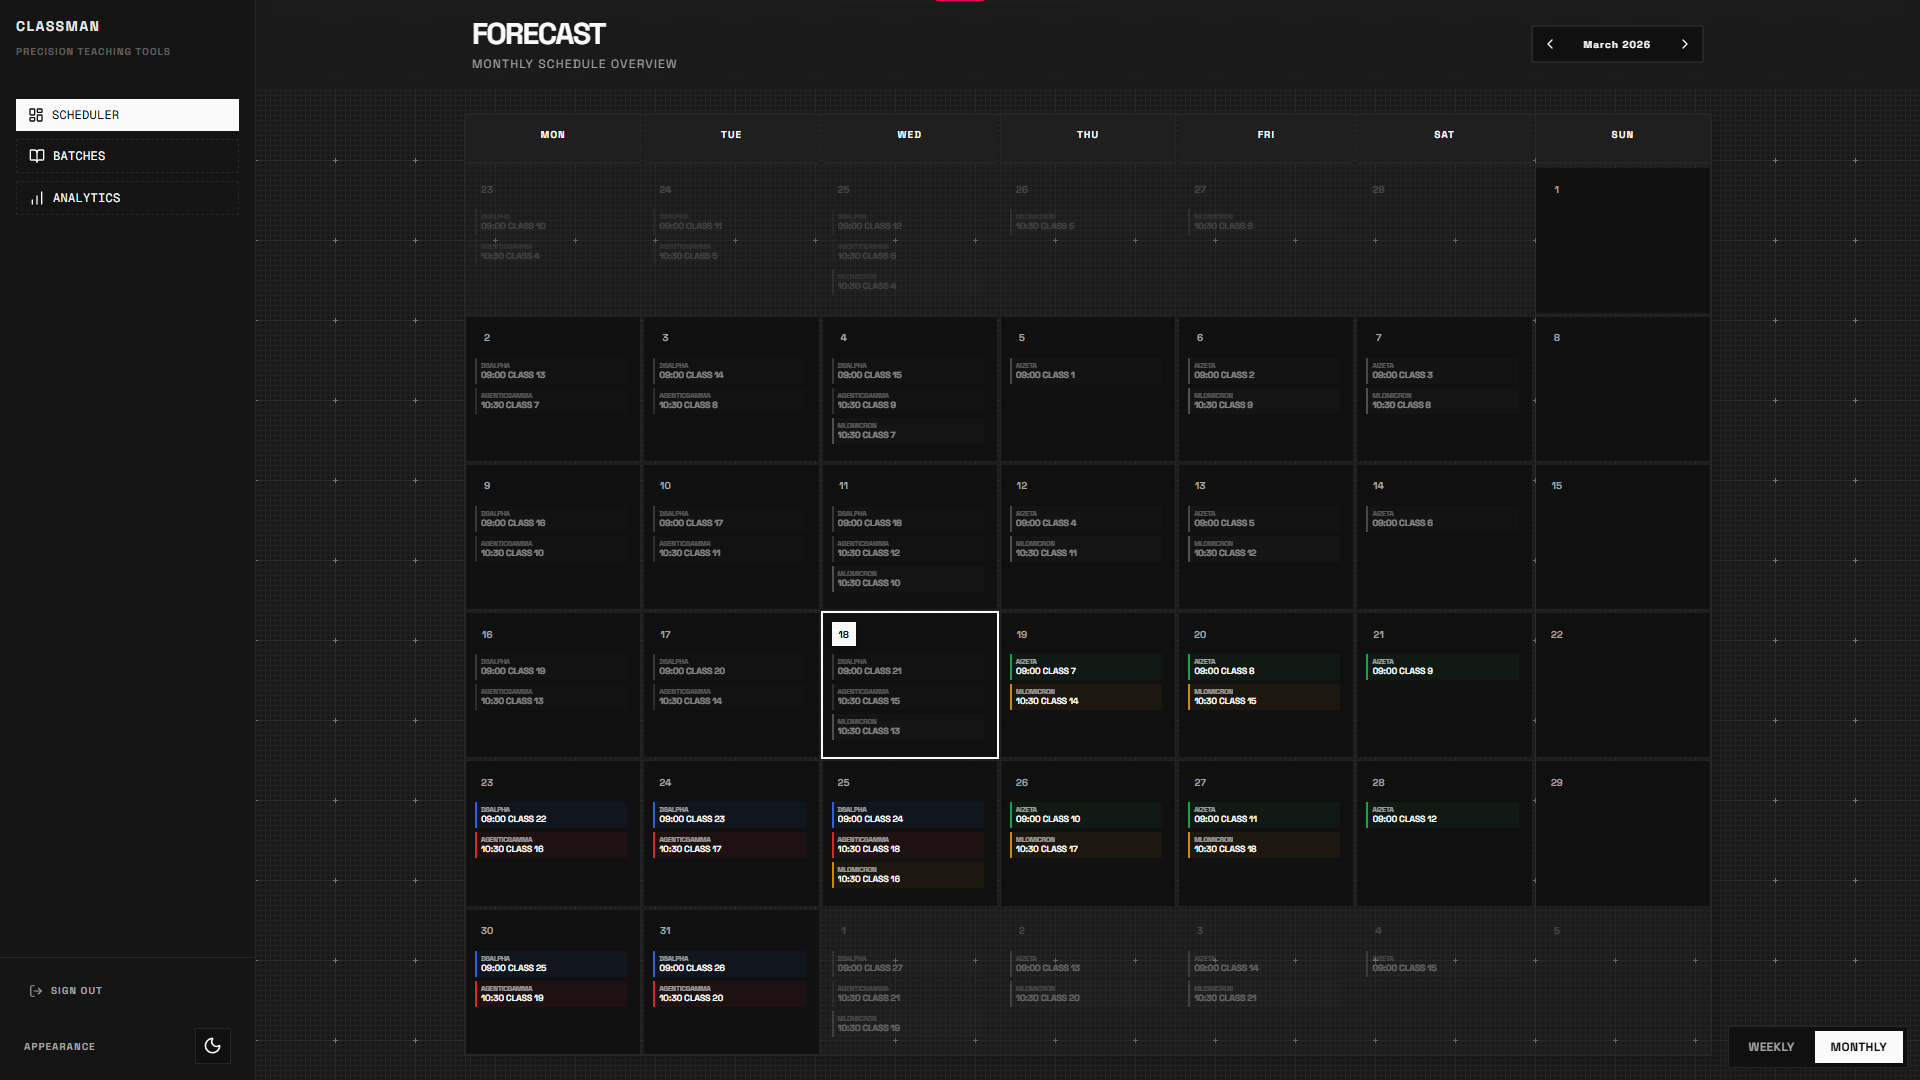
Task: Advance to next month with right chevron
Action: tap(1685, 44)
